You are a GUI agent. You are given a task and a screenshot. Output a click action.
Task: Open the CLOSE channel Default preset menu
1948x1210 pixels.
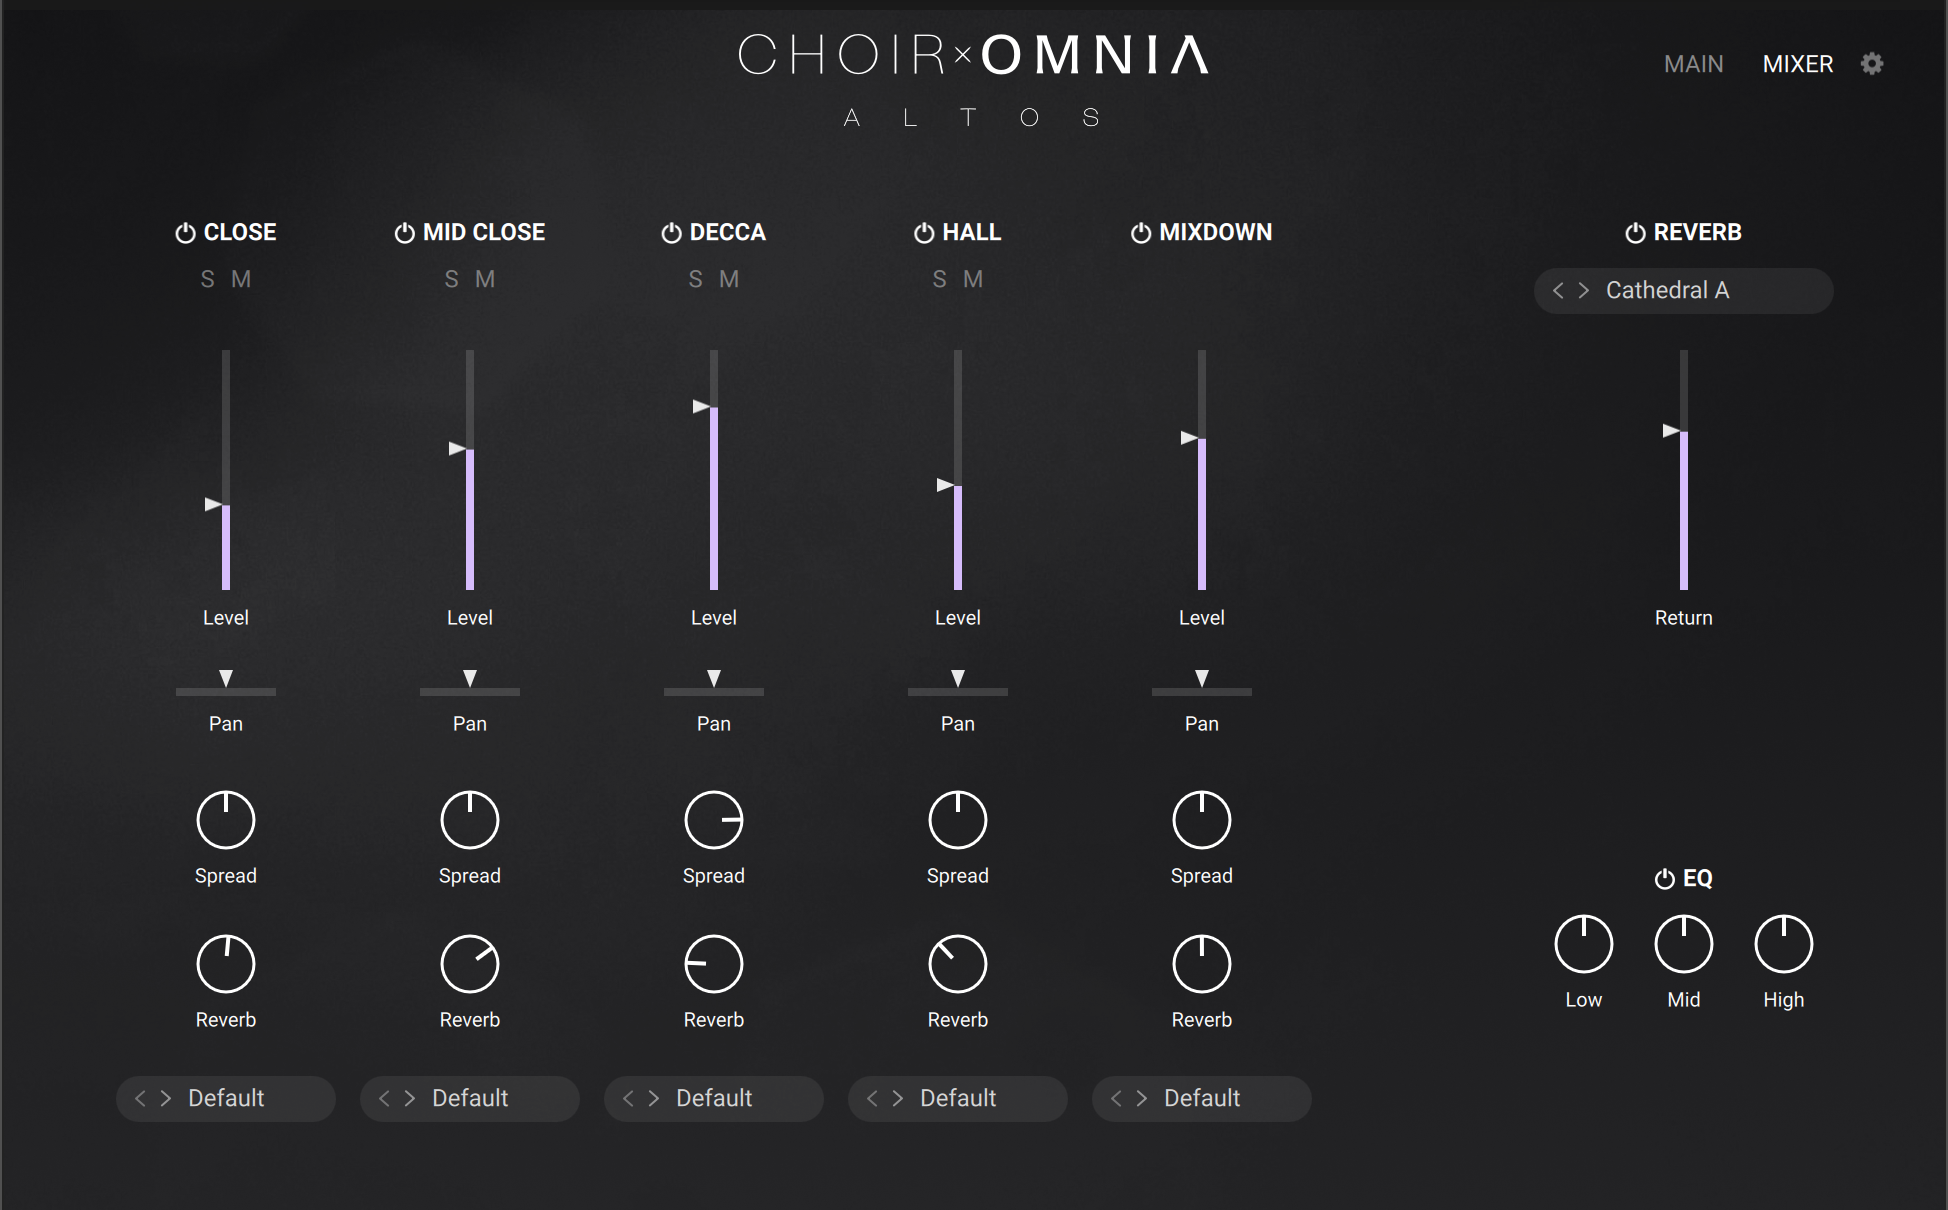tap(227, 1098)
